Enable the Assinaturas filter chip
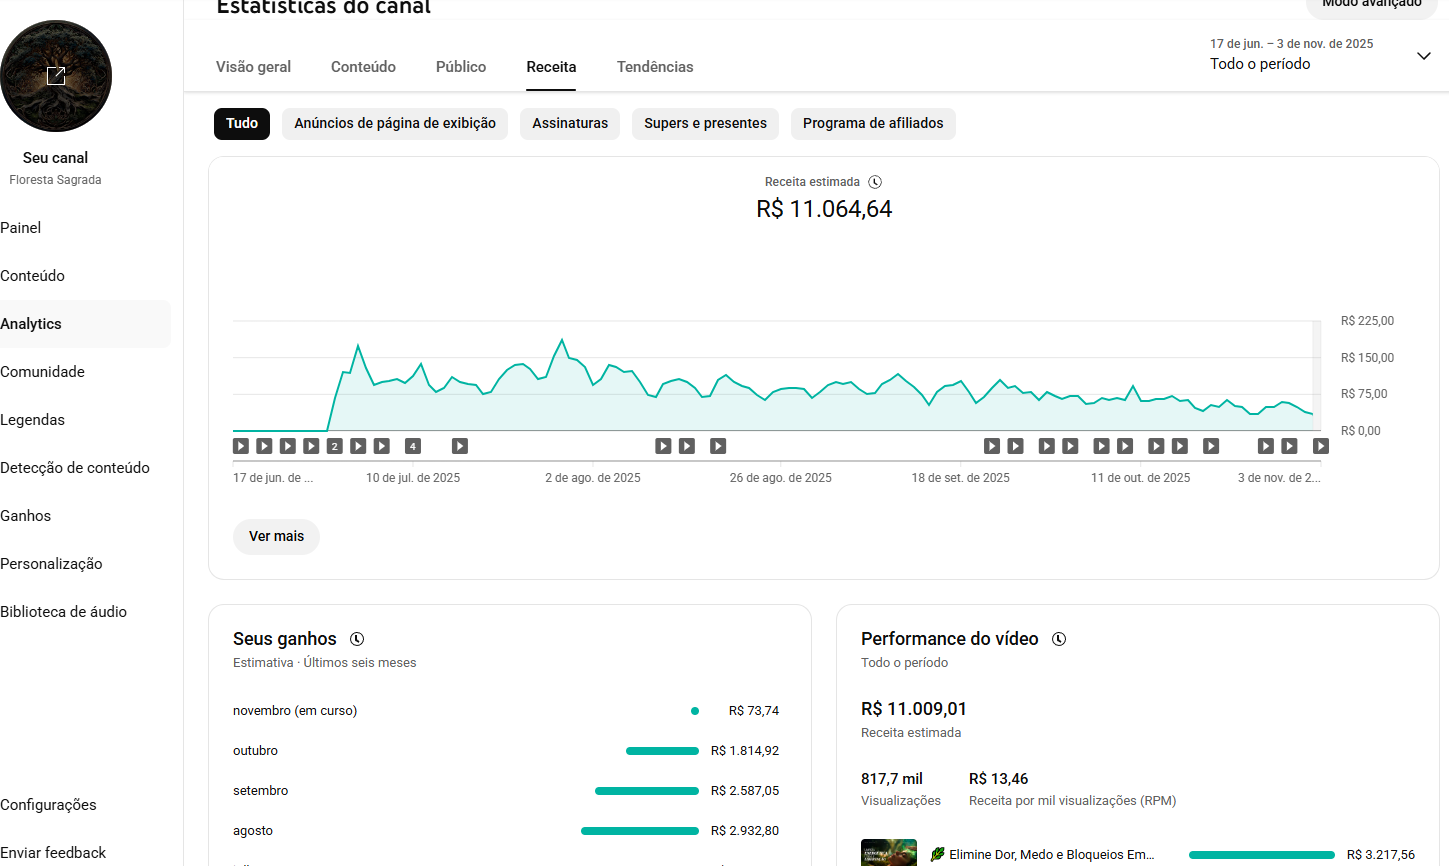The height and width of the screenshot is (866, 1449). coord(570,124)
